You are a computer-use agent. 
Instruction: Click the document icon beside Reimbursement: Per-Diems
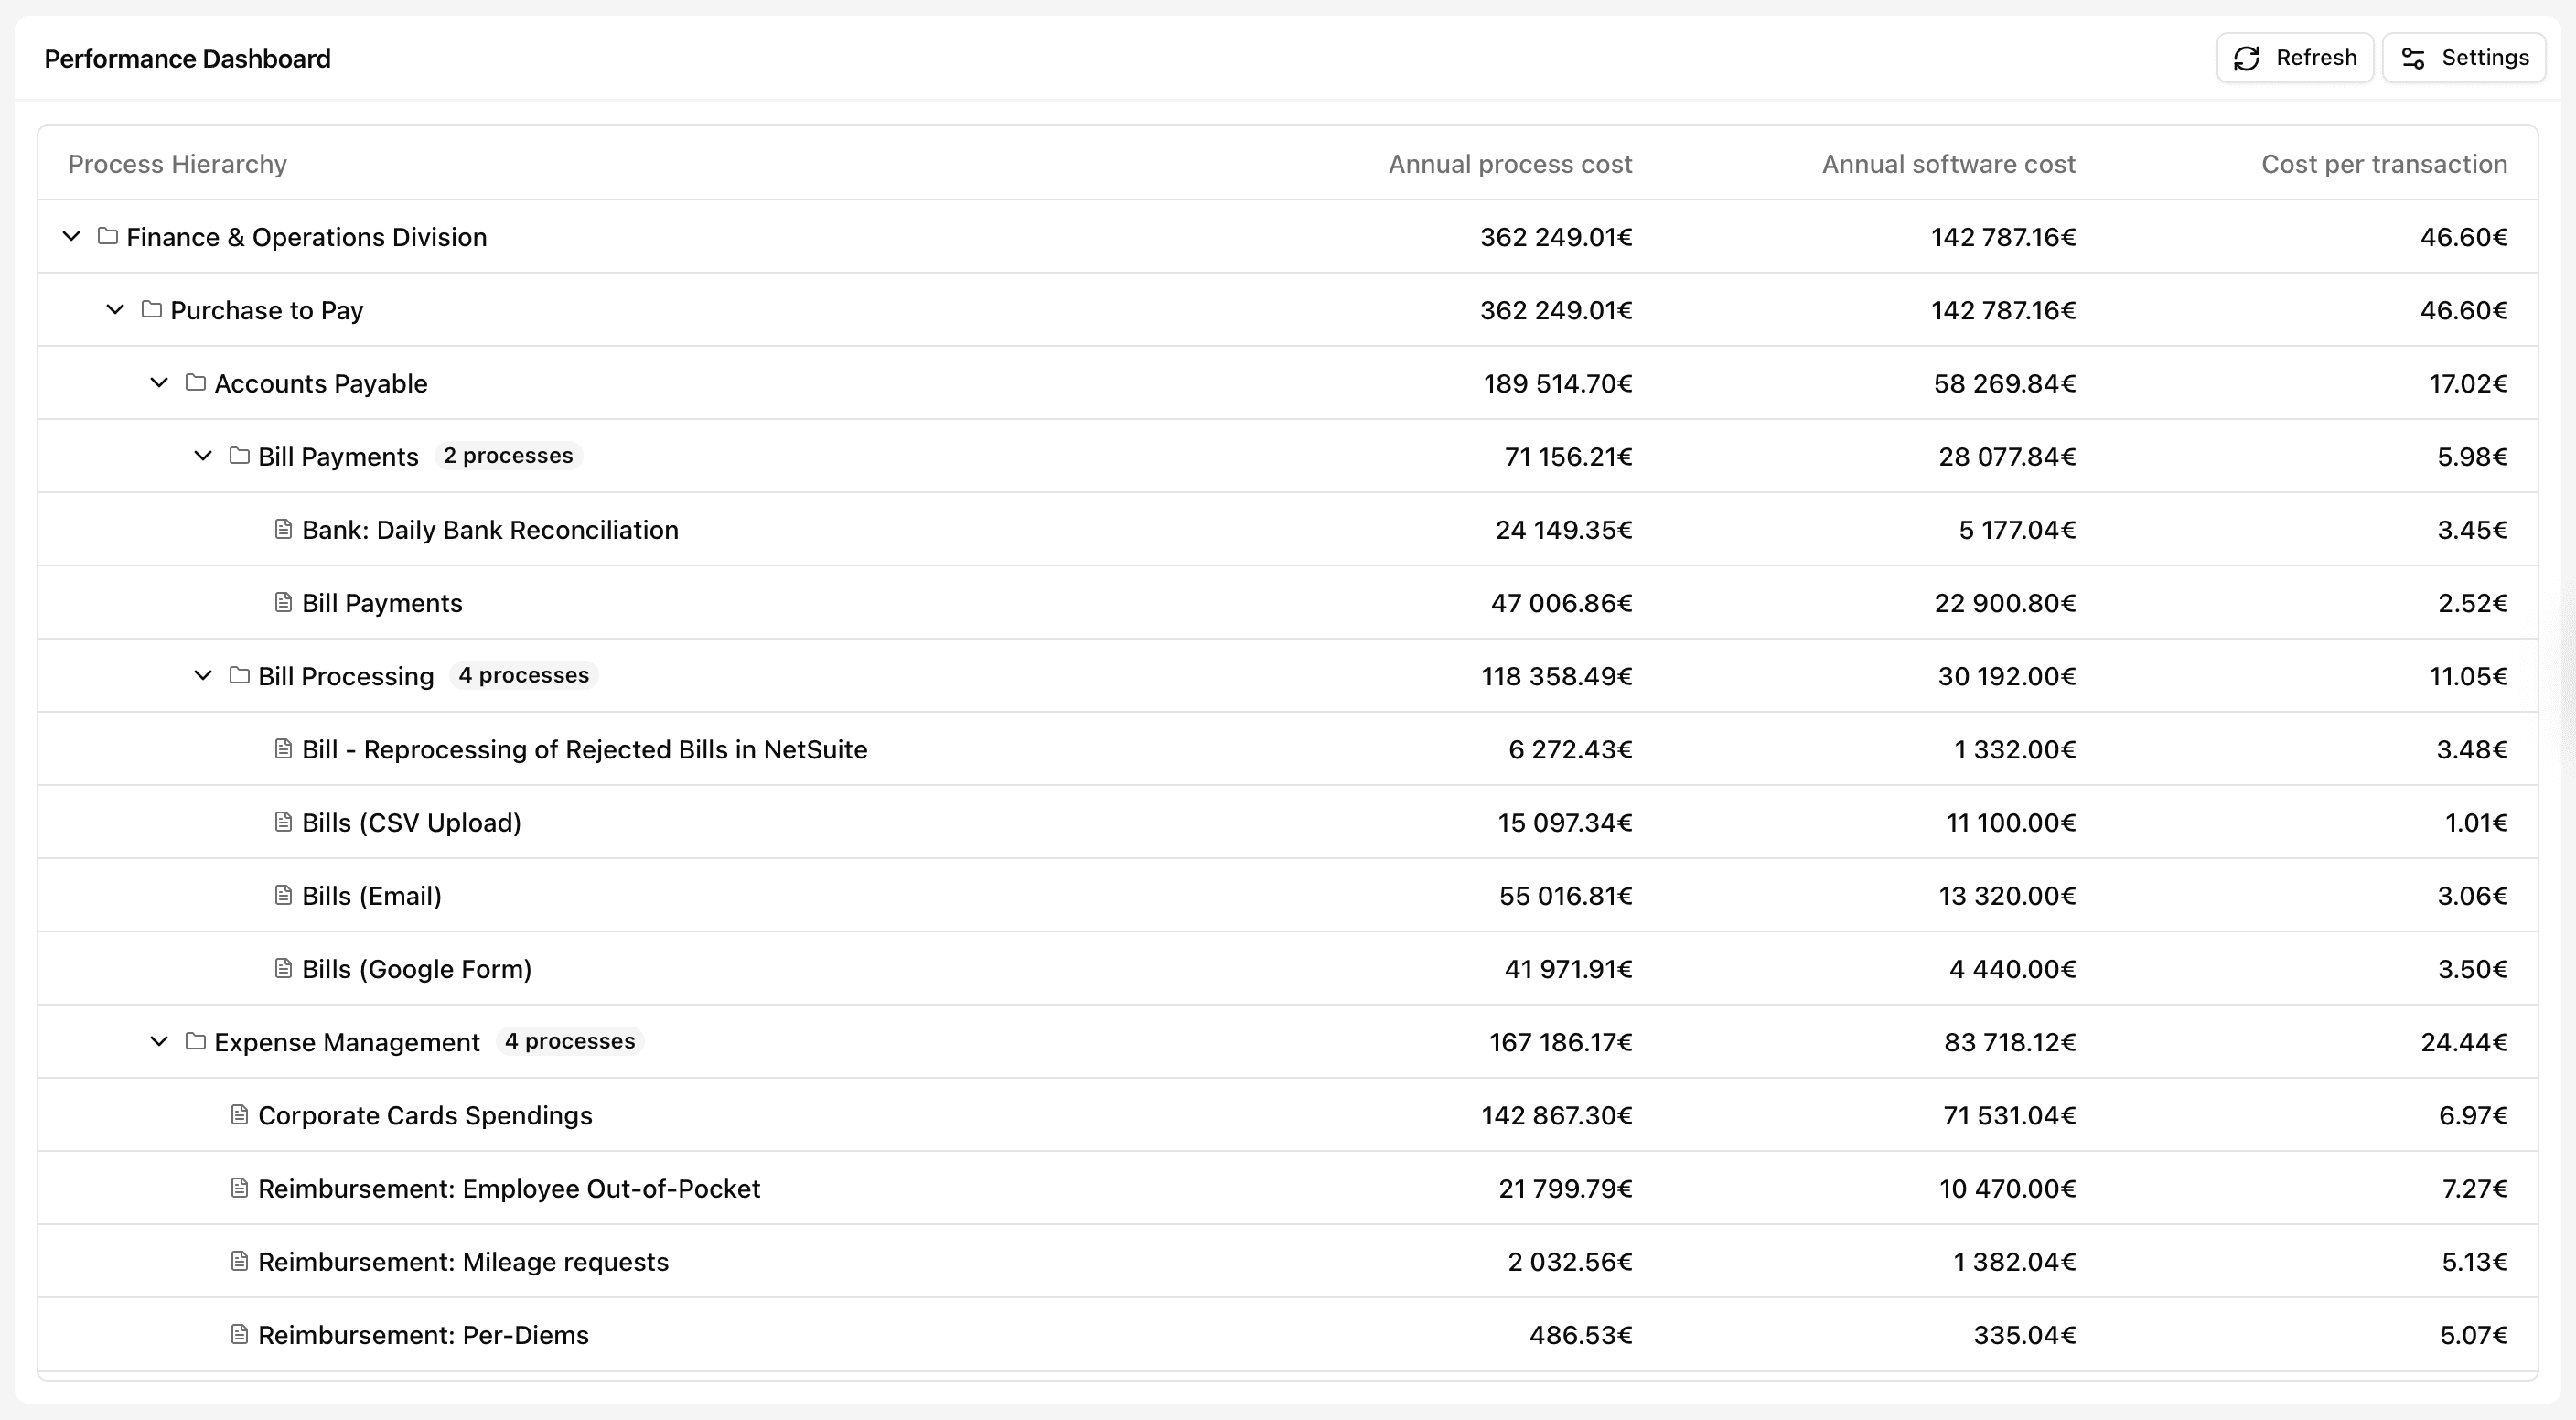[x=238, y=1334]
